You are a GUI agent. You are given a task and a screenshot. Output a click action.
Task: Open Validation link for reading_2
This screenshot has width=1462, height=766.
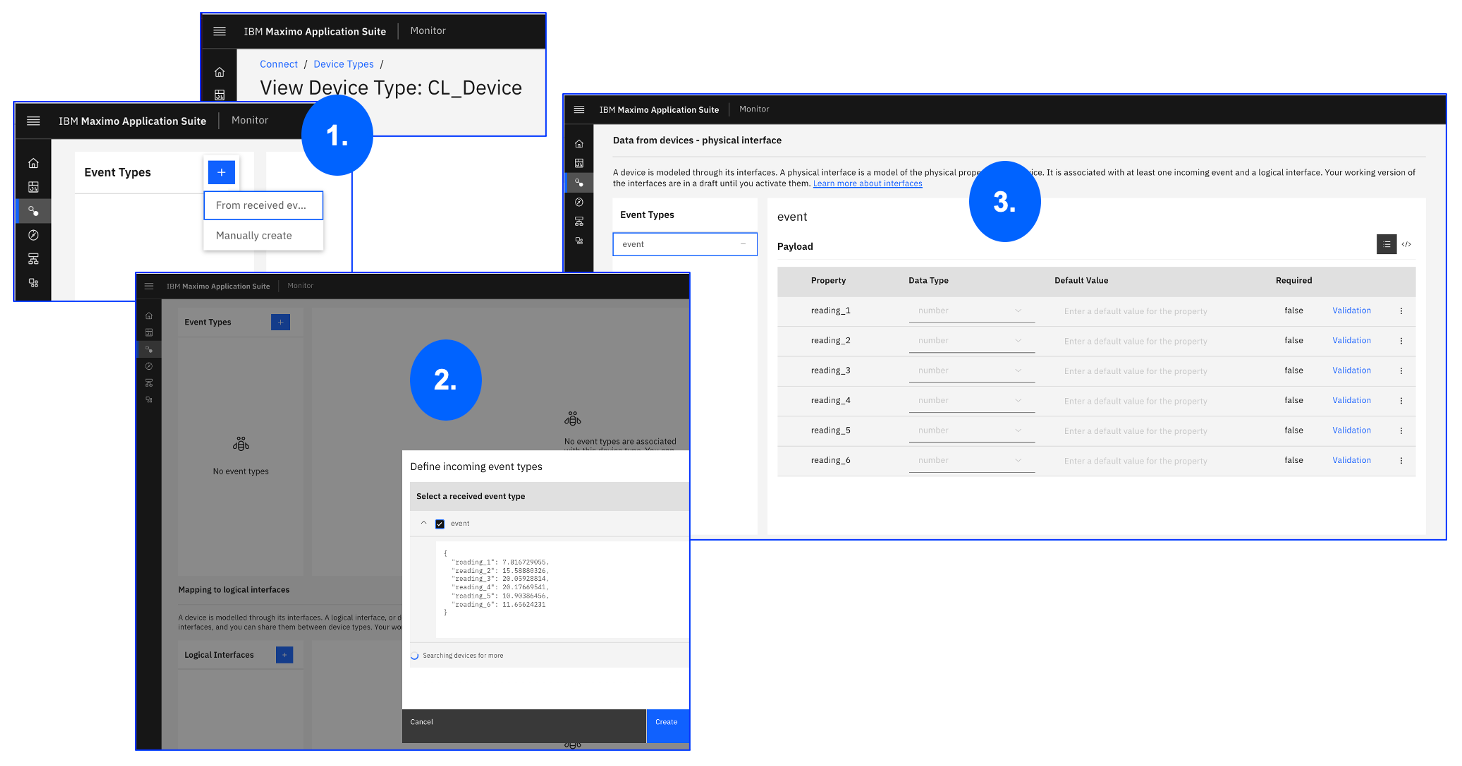pos(1351,340)
